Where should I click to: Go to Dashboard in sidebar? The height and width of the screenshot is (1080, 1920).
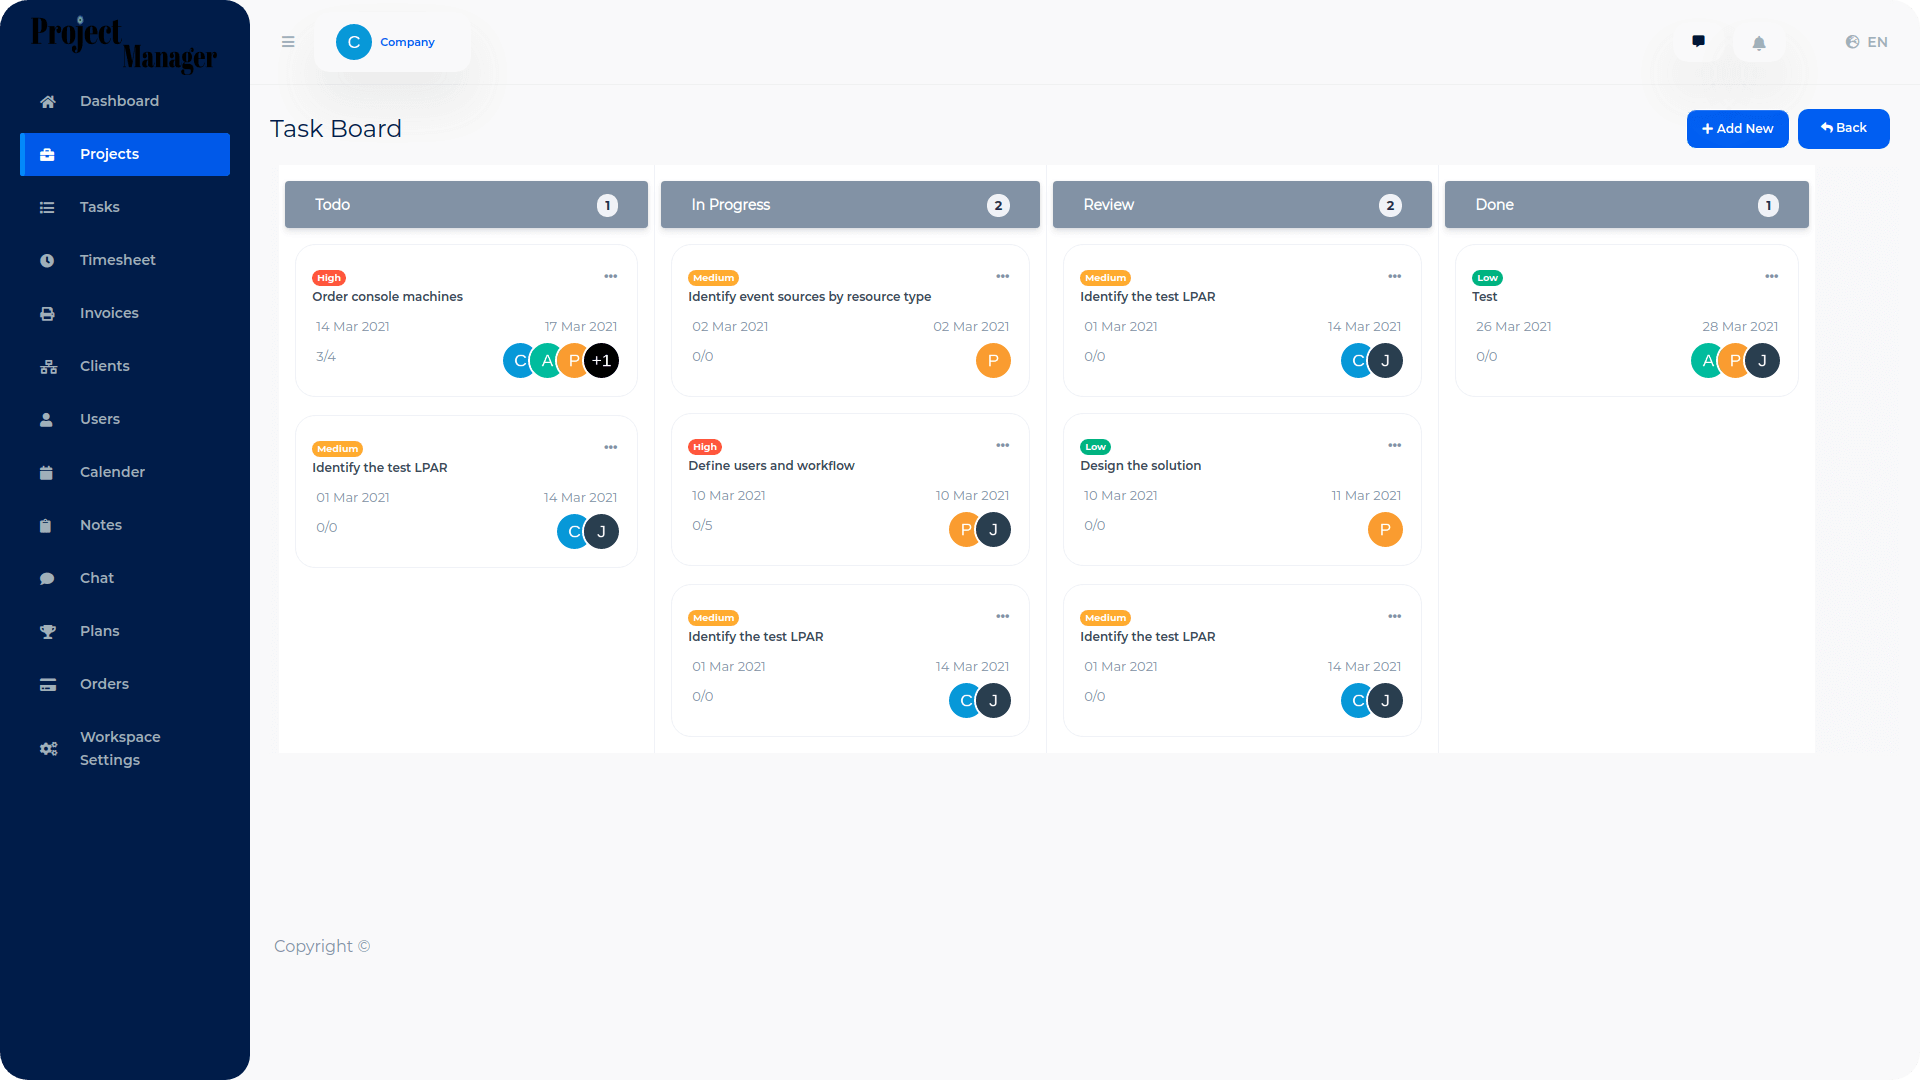pos(119,101)
